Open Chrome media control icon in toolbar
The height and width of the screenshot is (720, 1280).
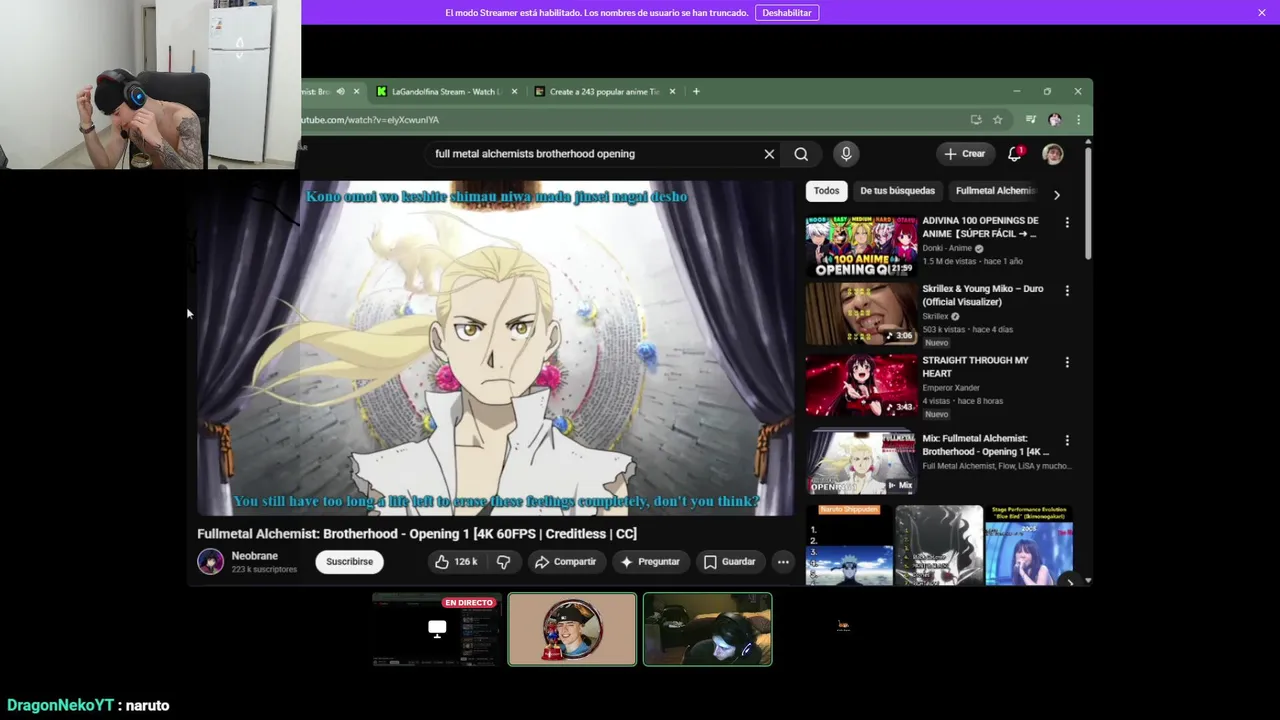click(x=1030, y=120)
